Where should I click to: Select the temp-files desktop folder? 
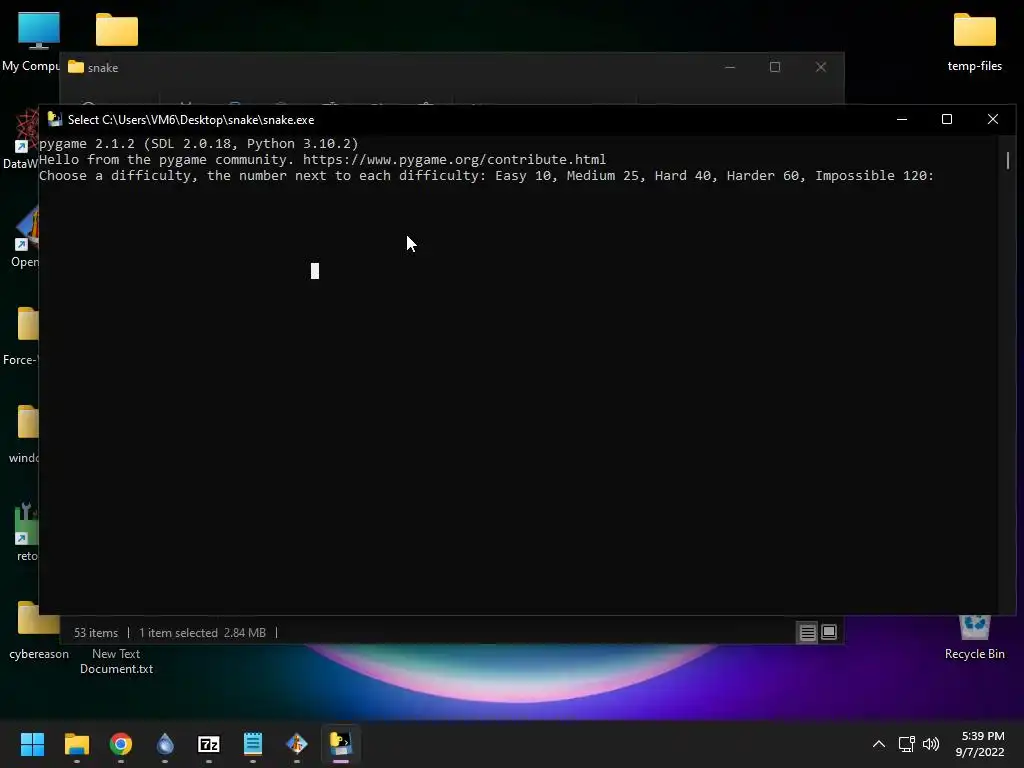pos(974,42)
